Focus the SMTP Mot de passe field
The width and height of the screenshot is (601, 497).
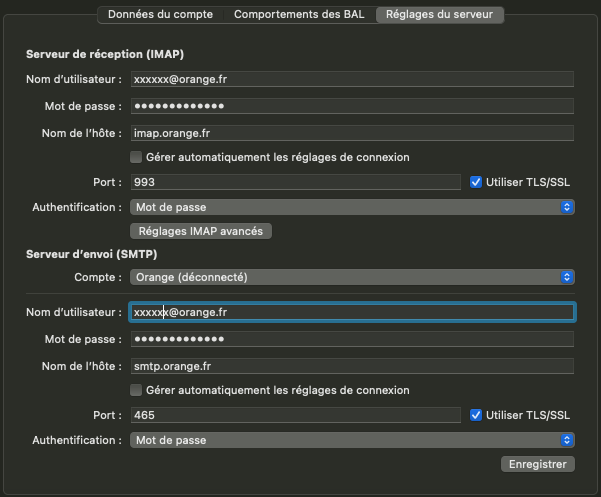352,339
